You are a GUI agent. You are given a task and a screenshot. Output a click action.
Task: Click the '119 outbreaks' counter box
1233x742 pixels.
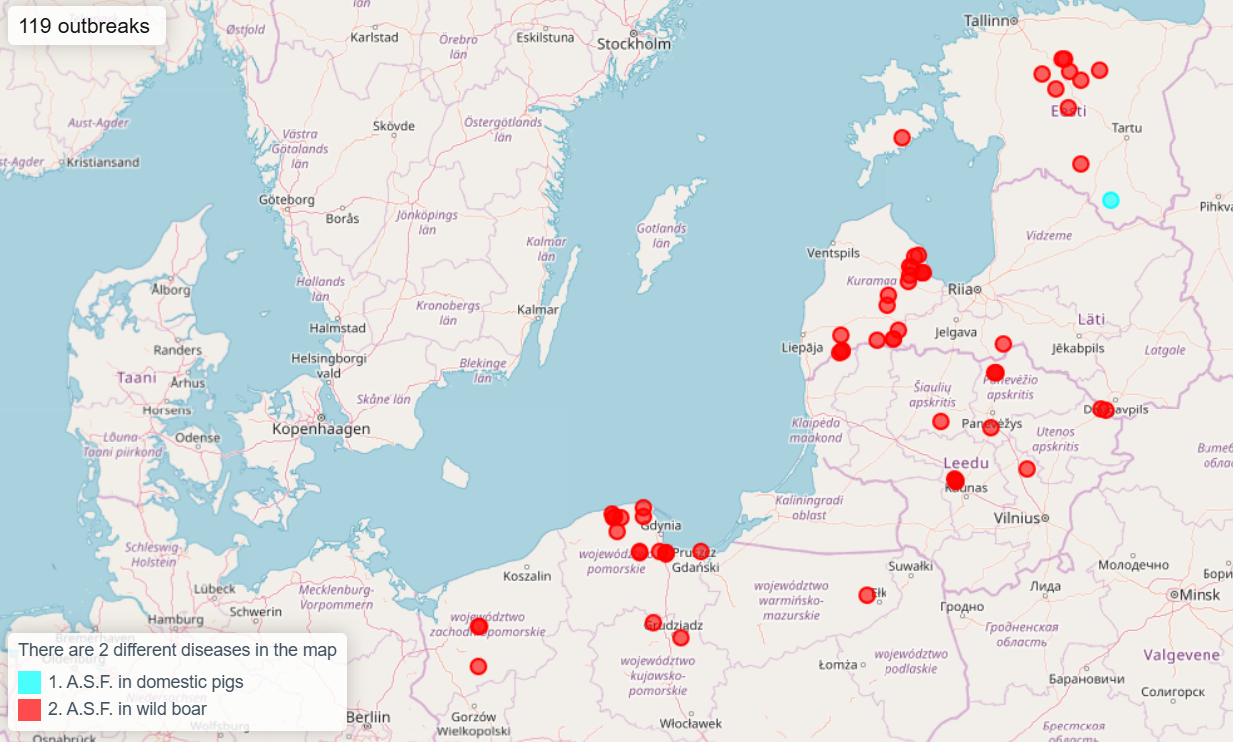coord(85,26)
